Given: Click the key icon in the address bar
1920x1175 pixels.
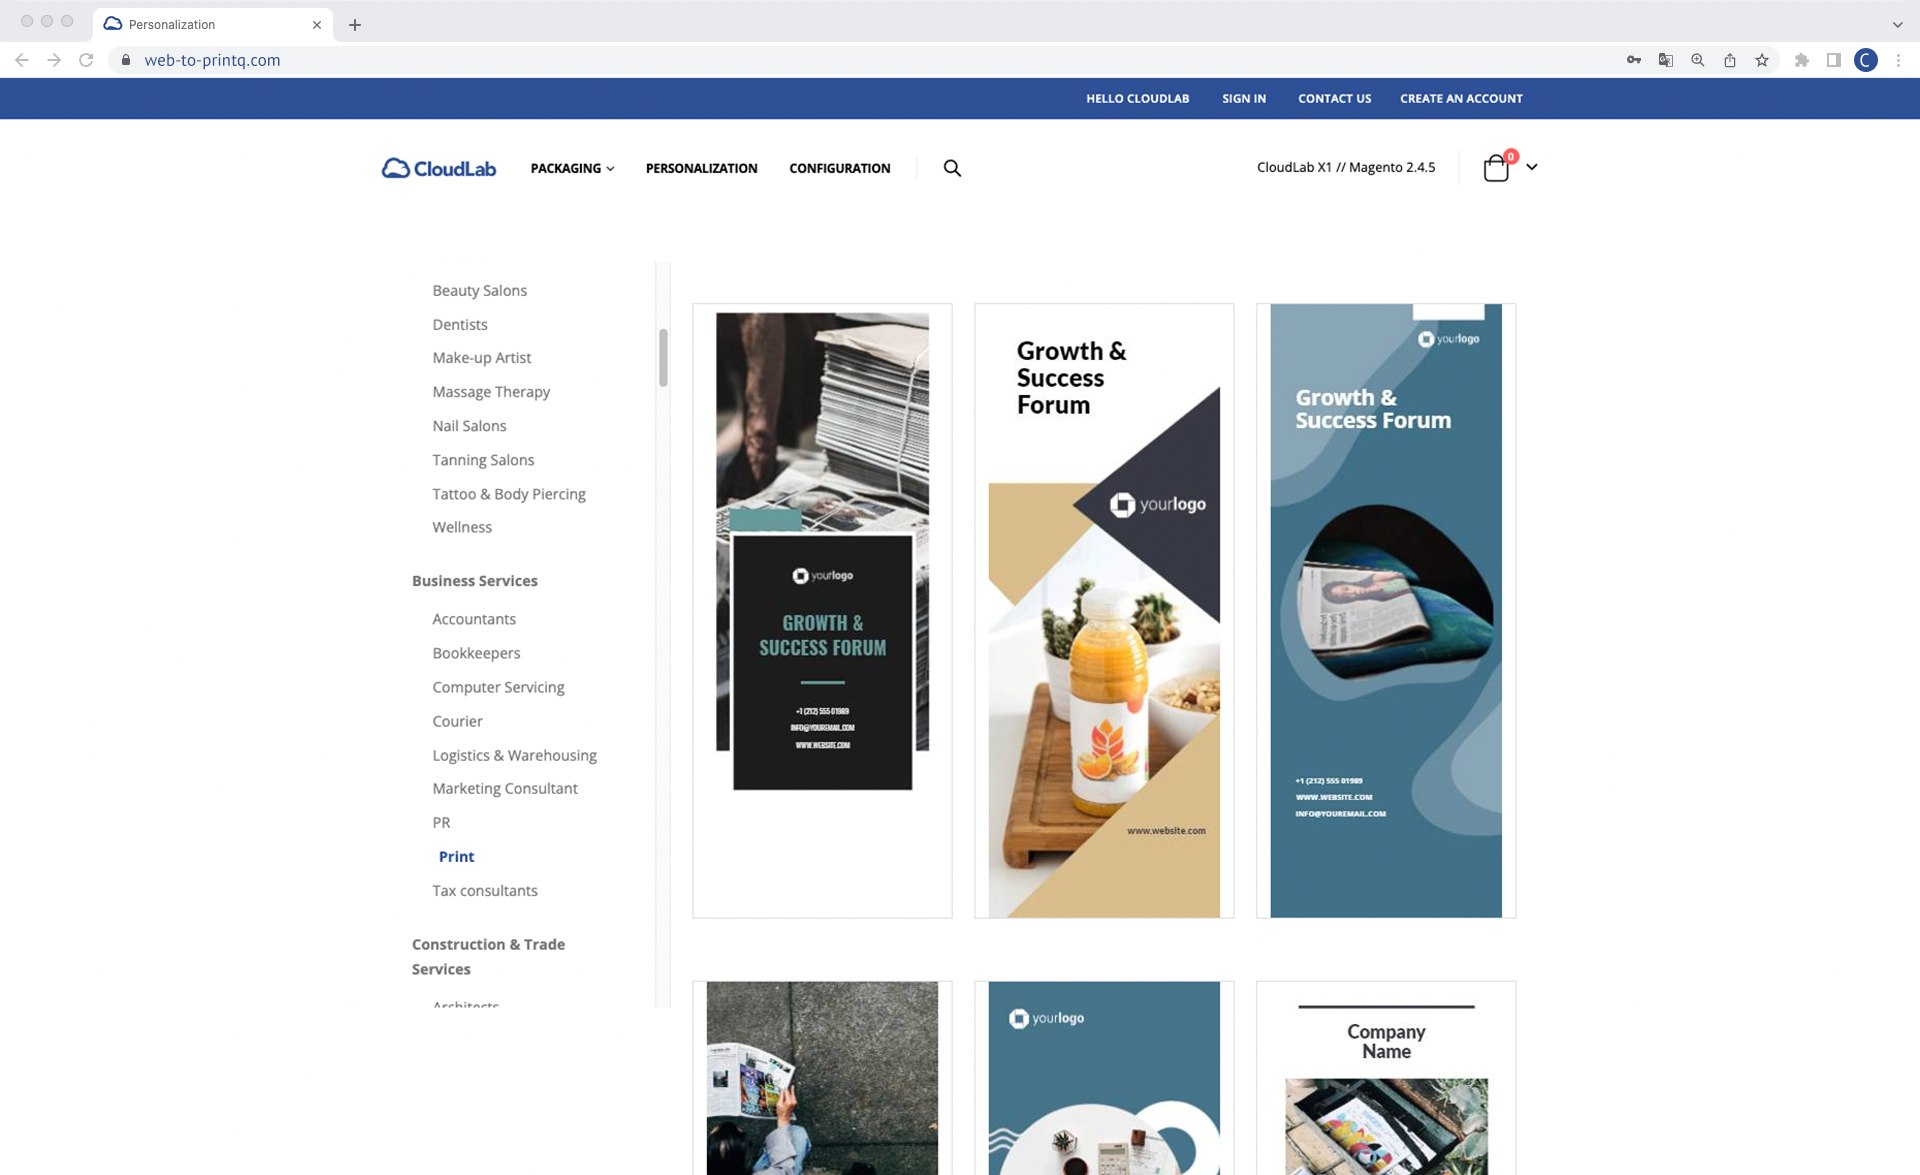Looking at the screenshot, I should click(1633, 60).
